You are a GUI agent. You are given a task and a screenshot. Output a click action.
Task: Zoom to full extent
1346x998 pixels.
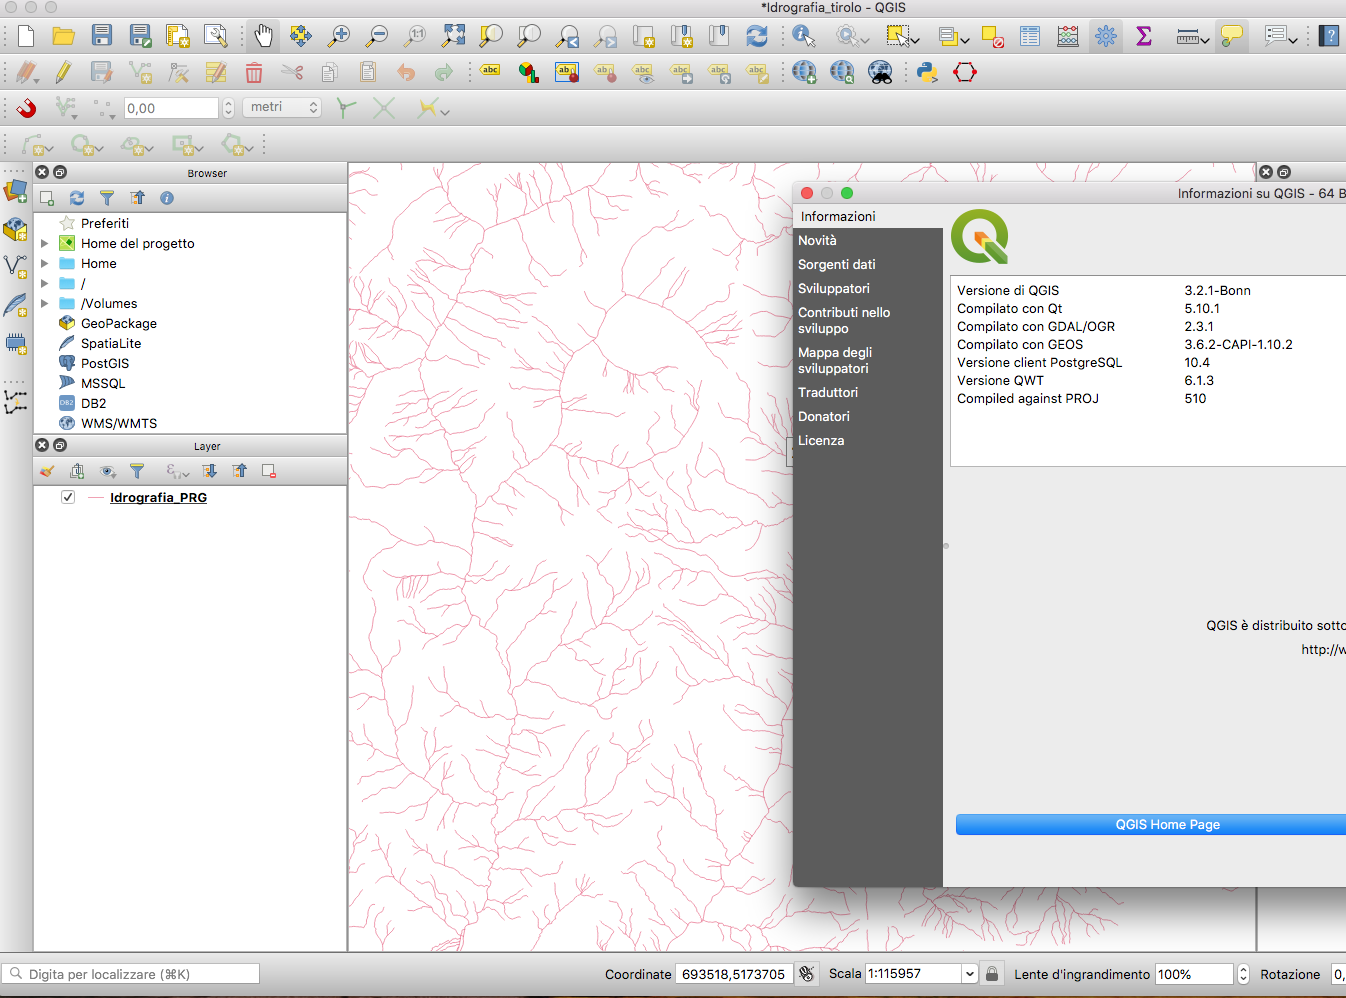click(x=454, y=36)
